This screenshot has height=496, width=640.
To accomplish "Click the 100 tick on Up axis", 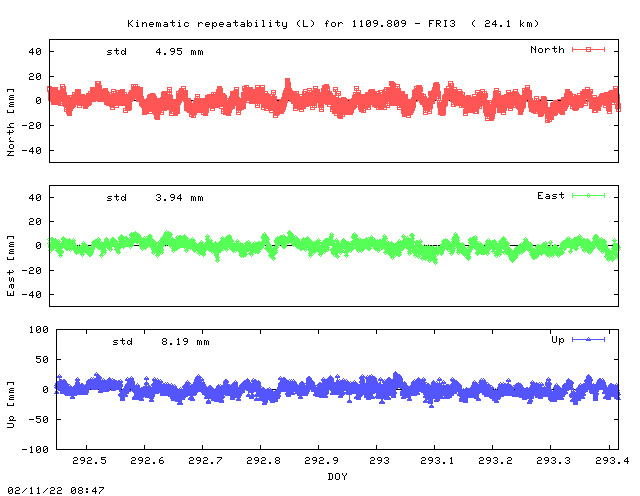I will [39, 329].
